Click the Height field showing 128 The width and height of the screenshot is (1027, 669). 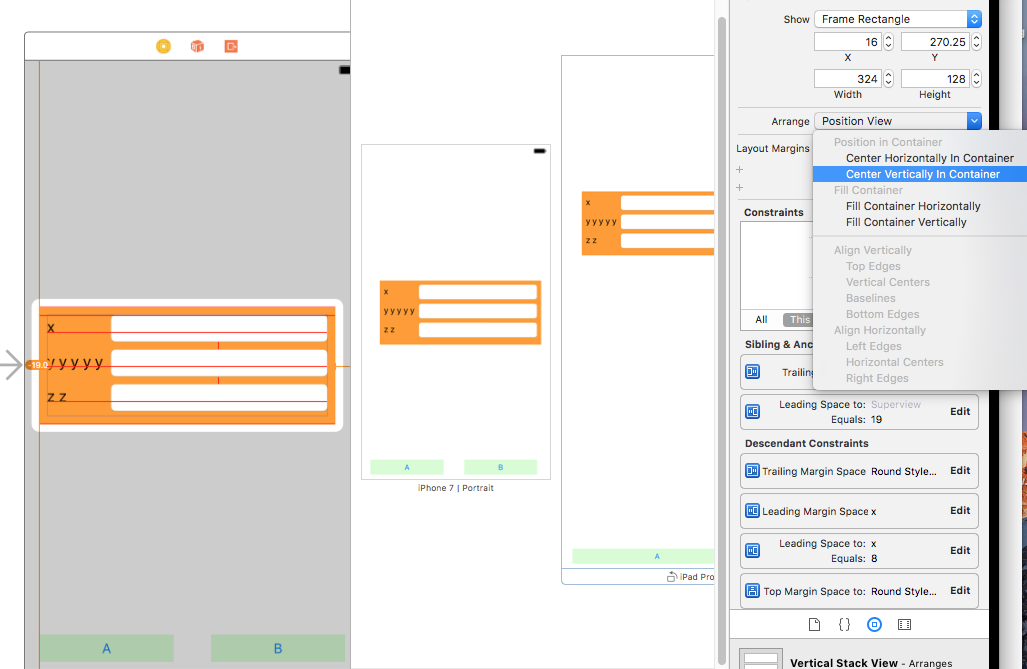tap(935, 79)
